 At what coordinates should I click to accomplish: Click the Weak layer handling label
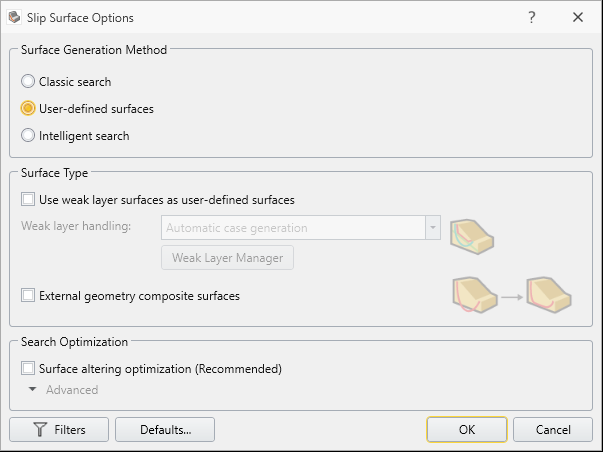pos(76,226)
